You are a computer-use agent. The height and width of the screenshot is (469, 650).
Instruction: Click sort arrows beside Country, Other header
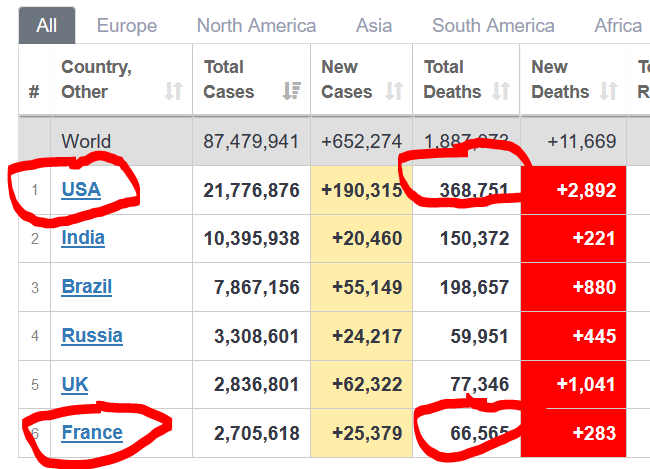point(174,92)
